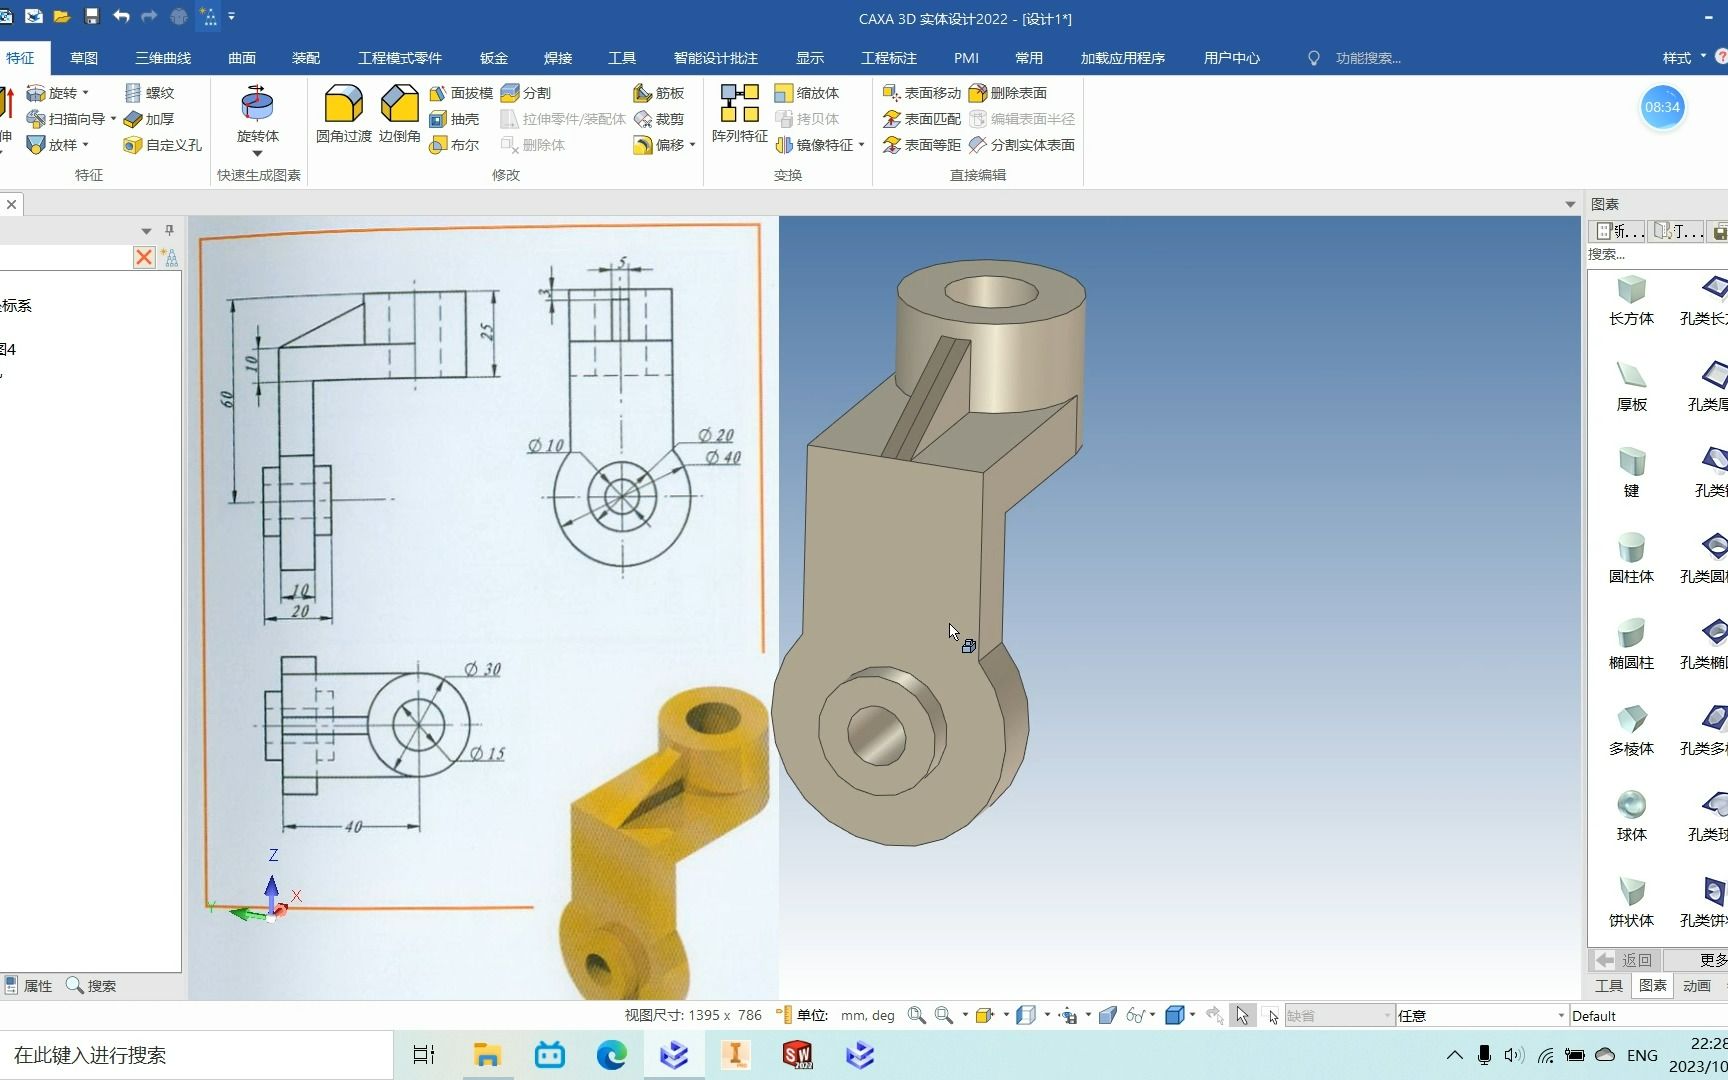Click the 抽壳 shell tool icon
Viewport: 1728px width, 1080px height.
[x=438, y=119]
